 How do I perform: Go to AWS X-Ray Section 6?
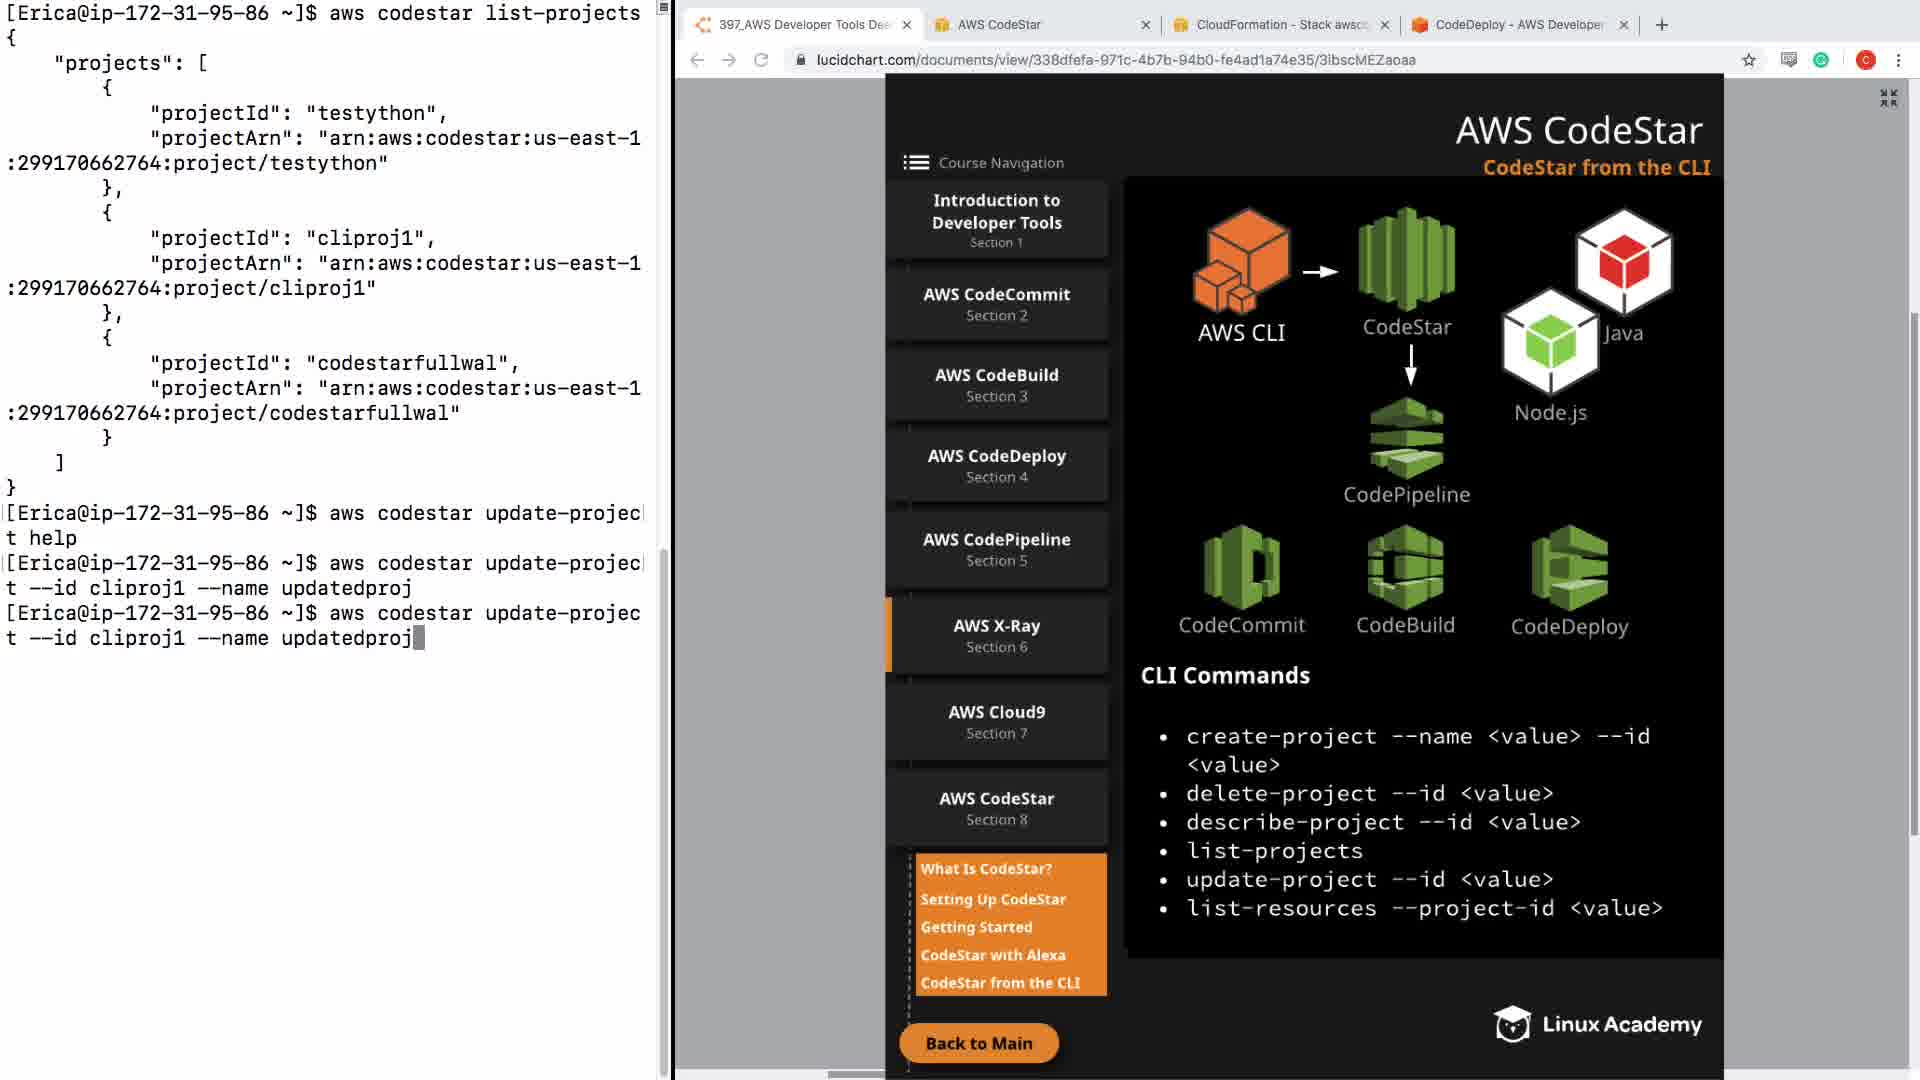(x=996, y=635)
